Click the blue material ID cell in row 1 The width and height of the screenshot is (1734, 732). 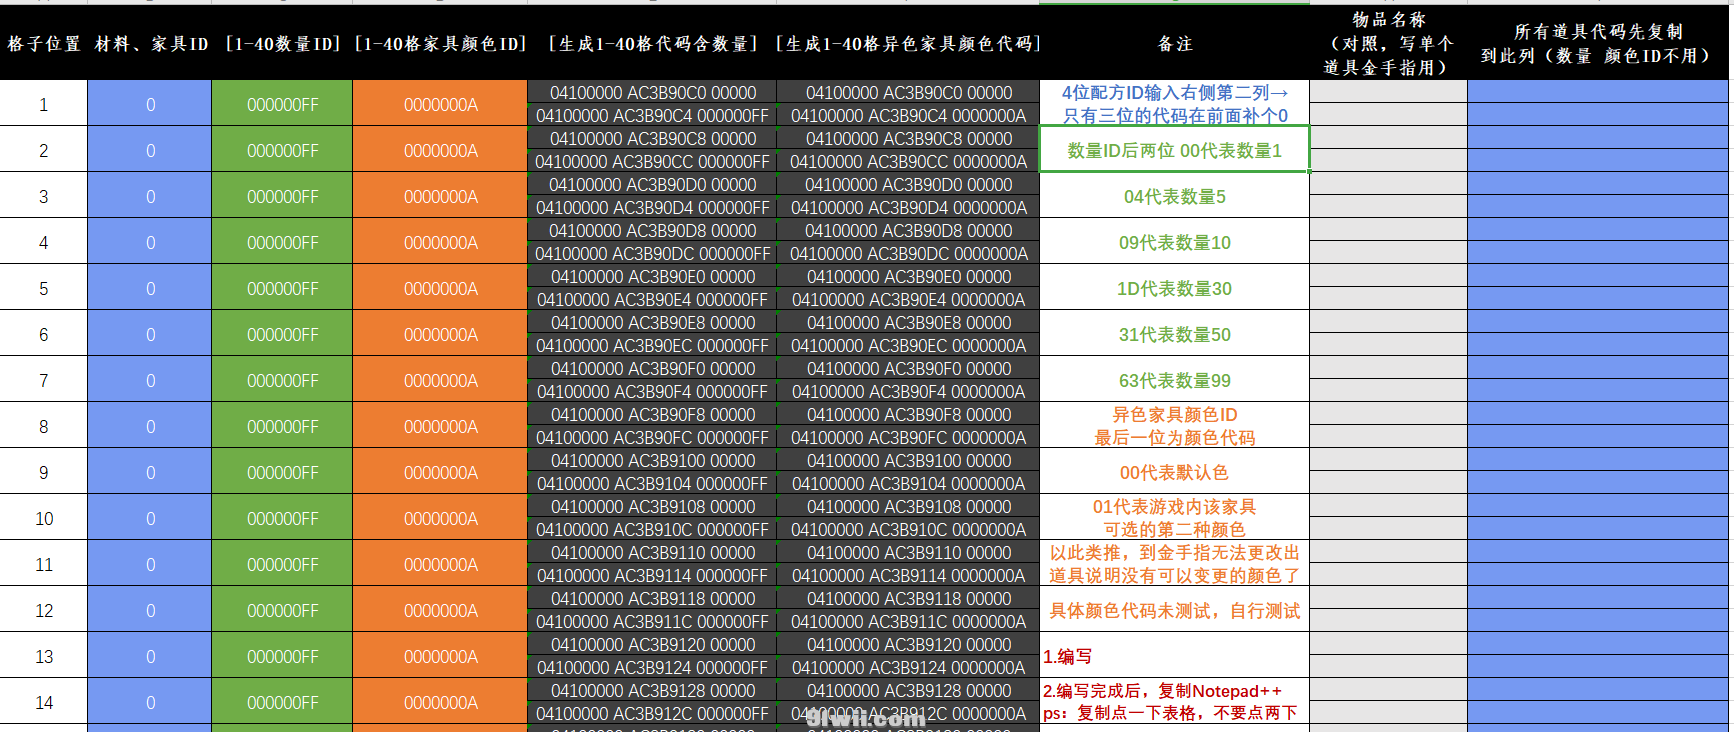150,104
